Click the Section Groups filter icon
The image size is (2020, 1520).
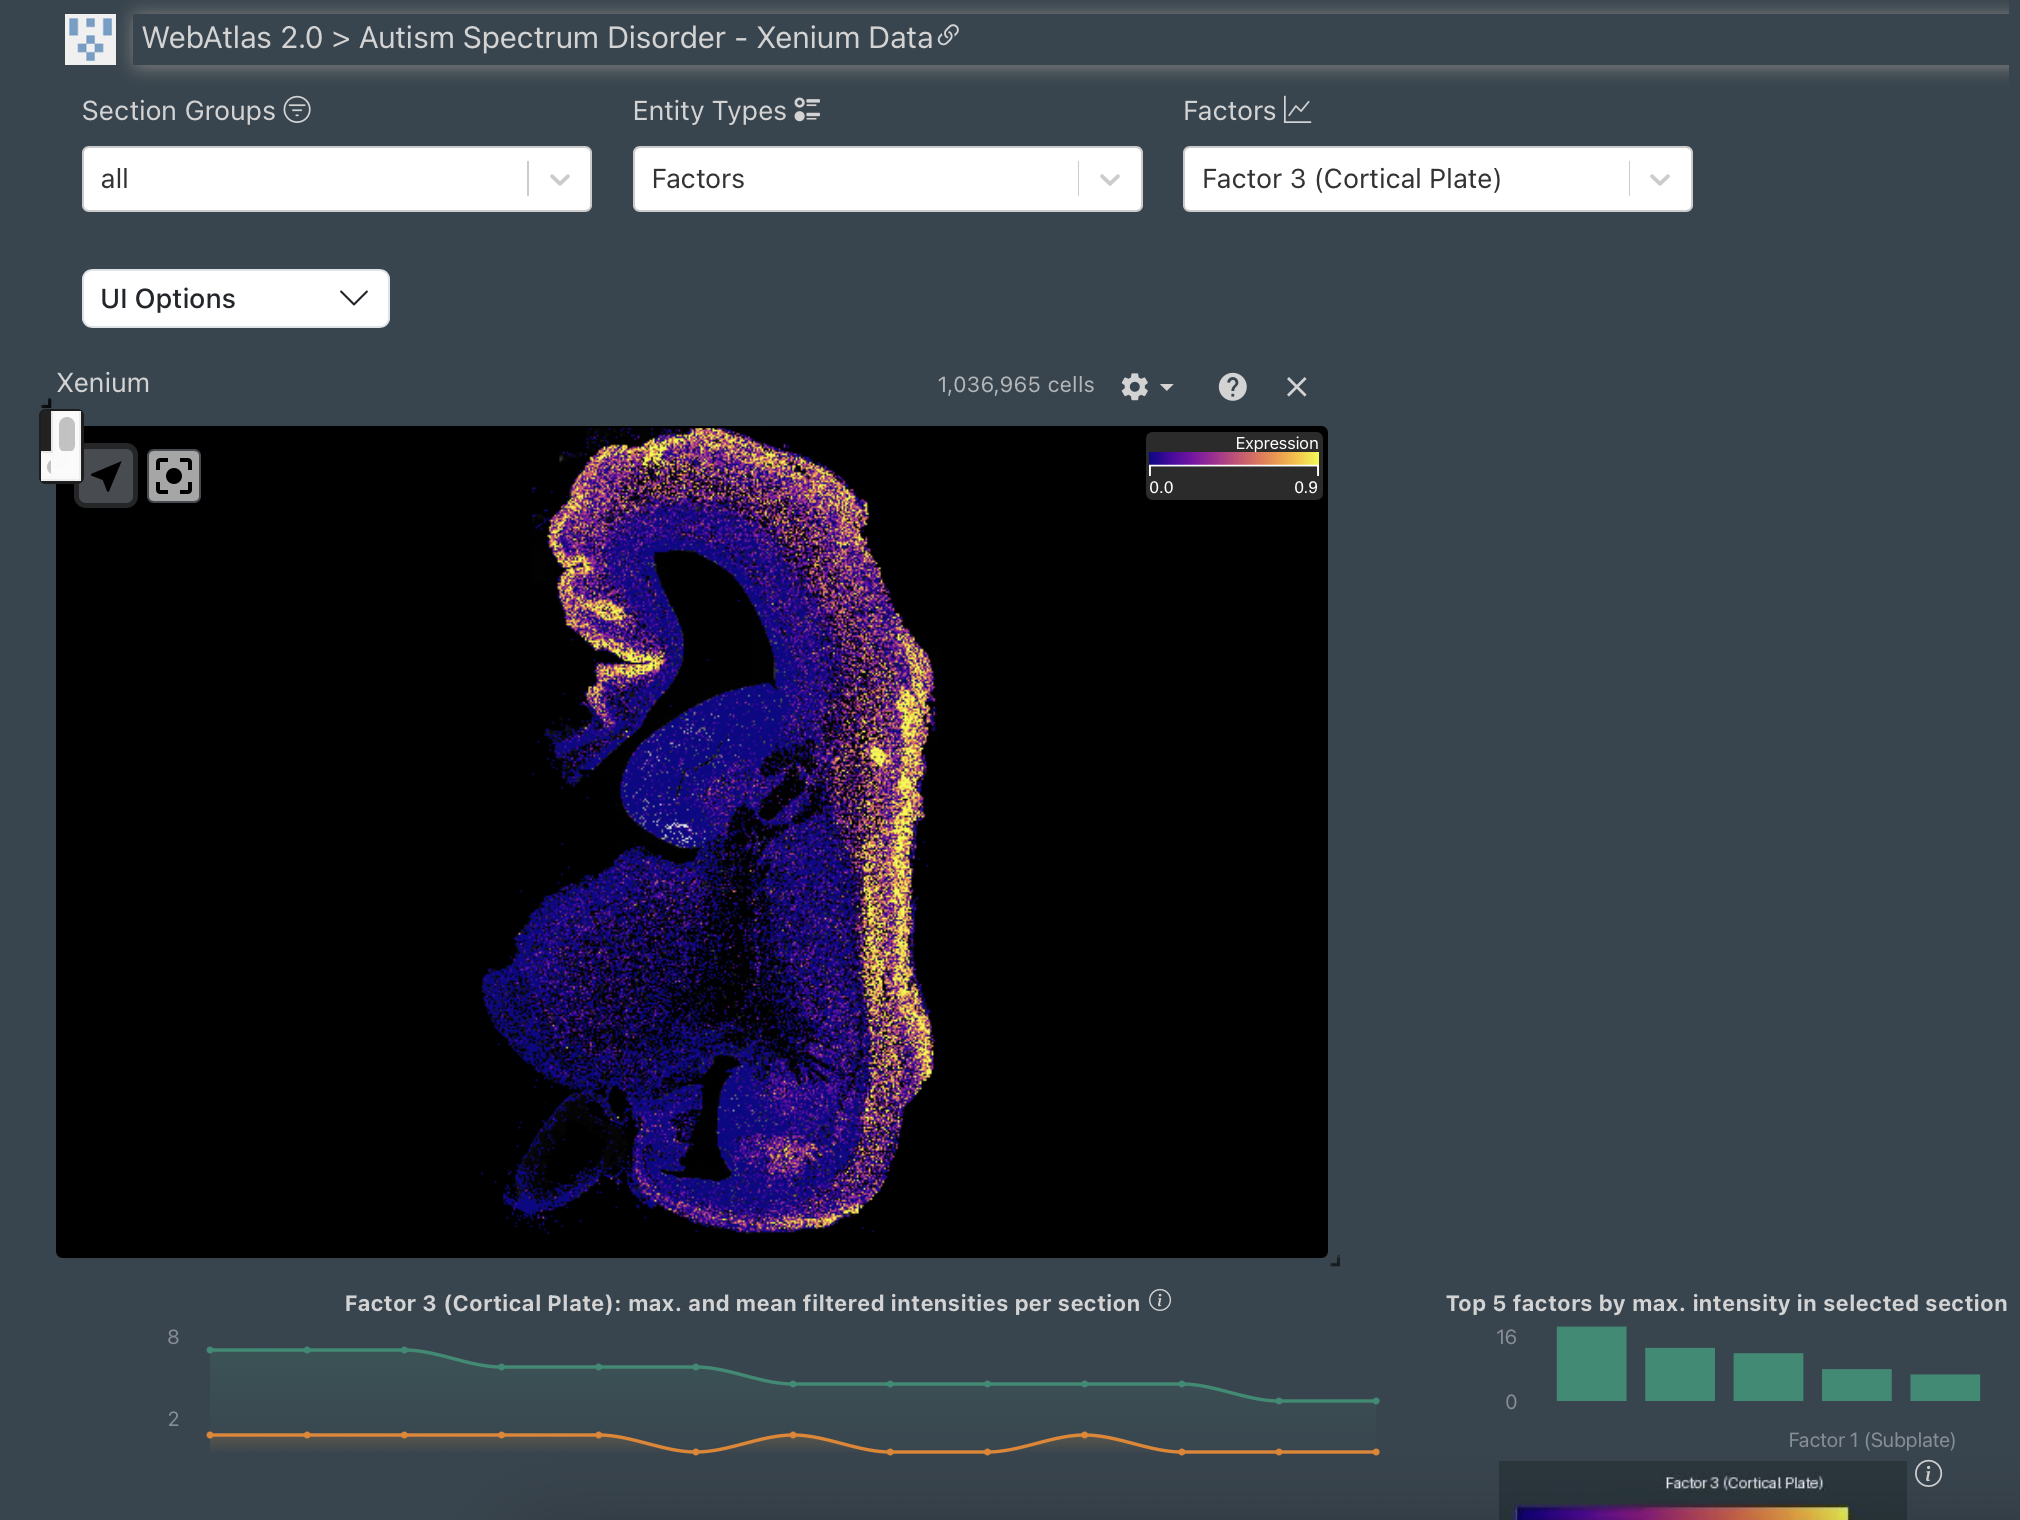pyautogui.click(x=297, y=109)
